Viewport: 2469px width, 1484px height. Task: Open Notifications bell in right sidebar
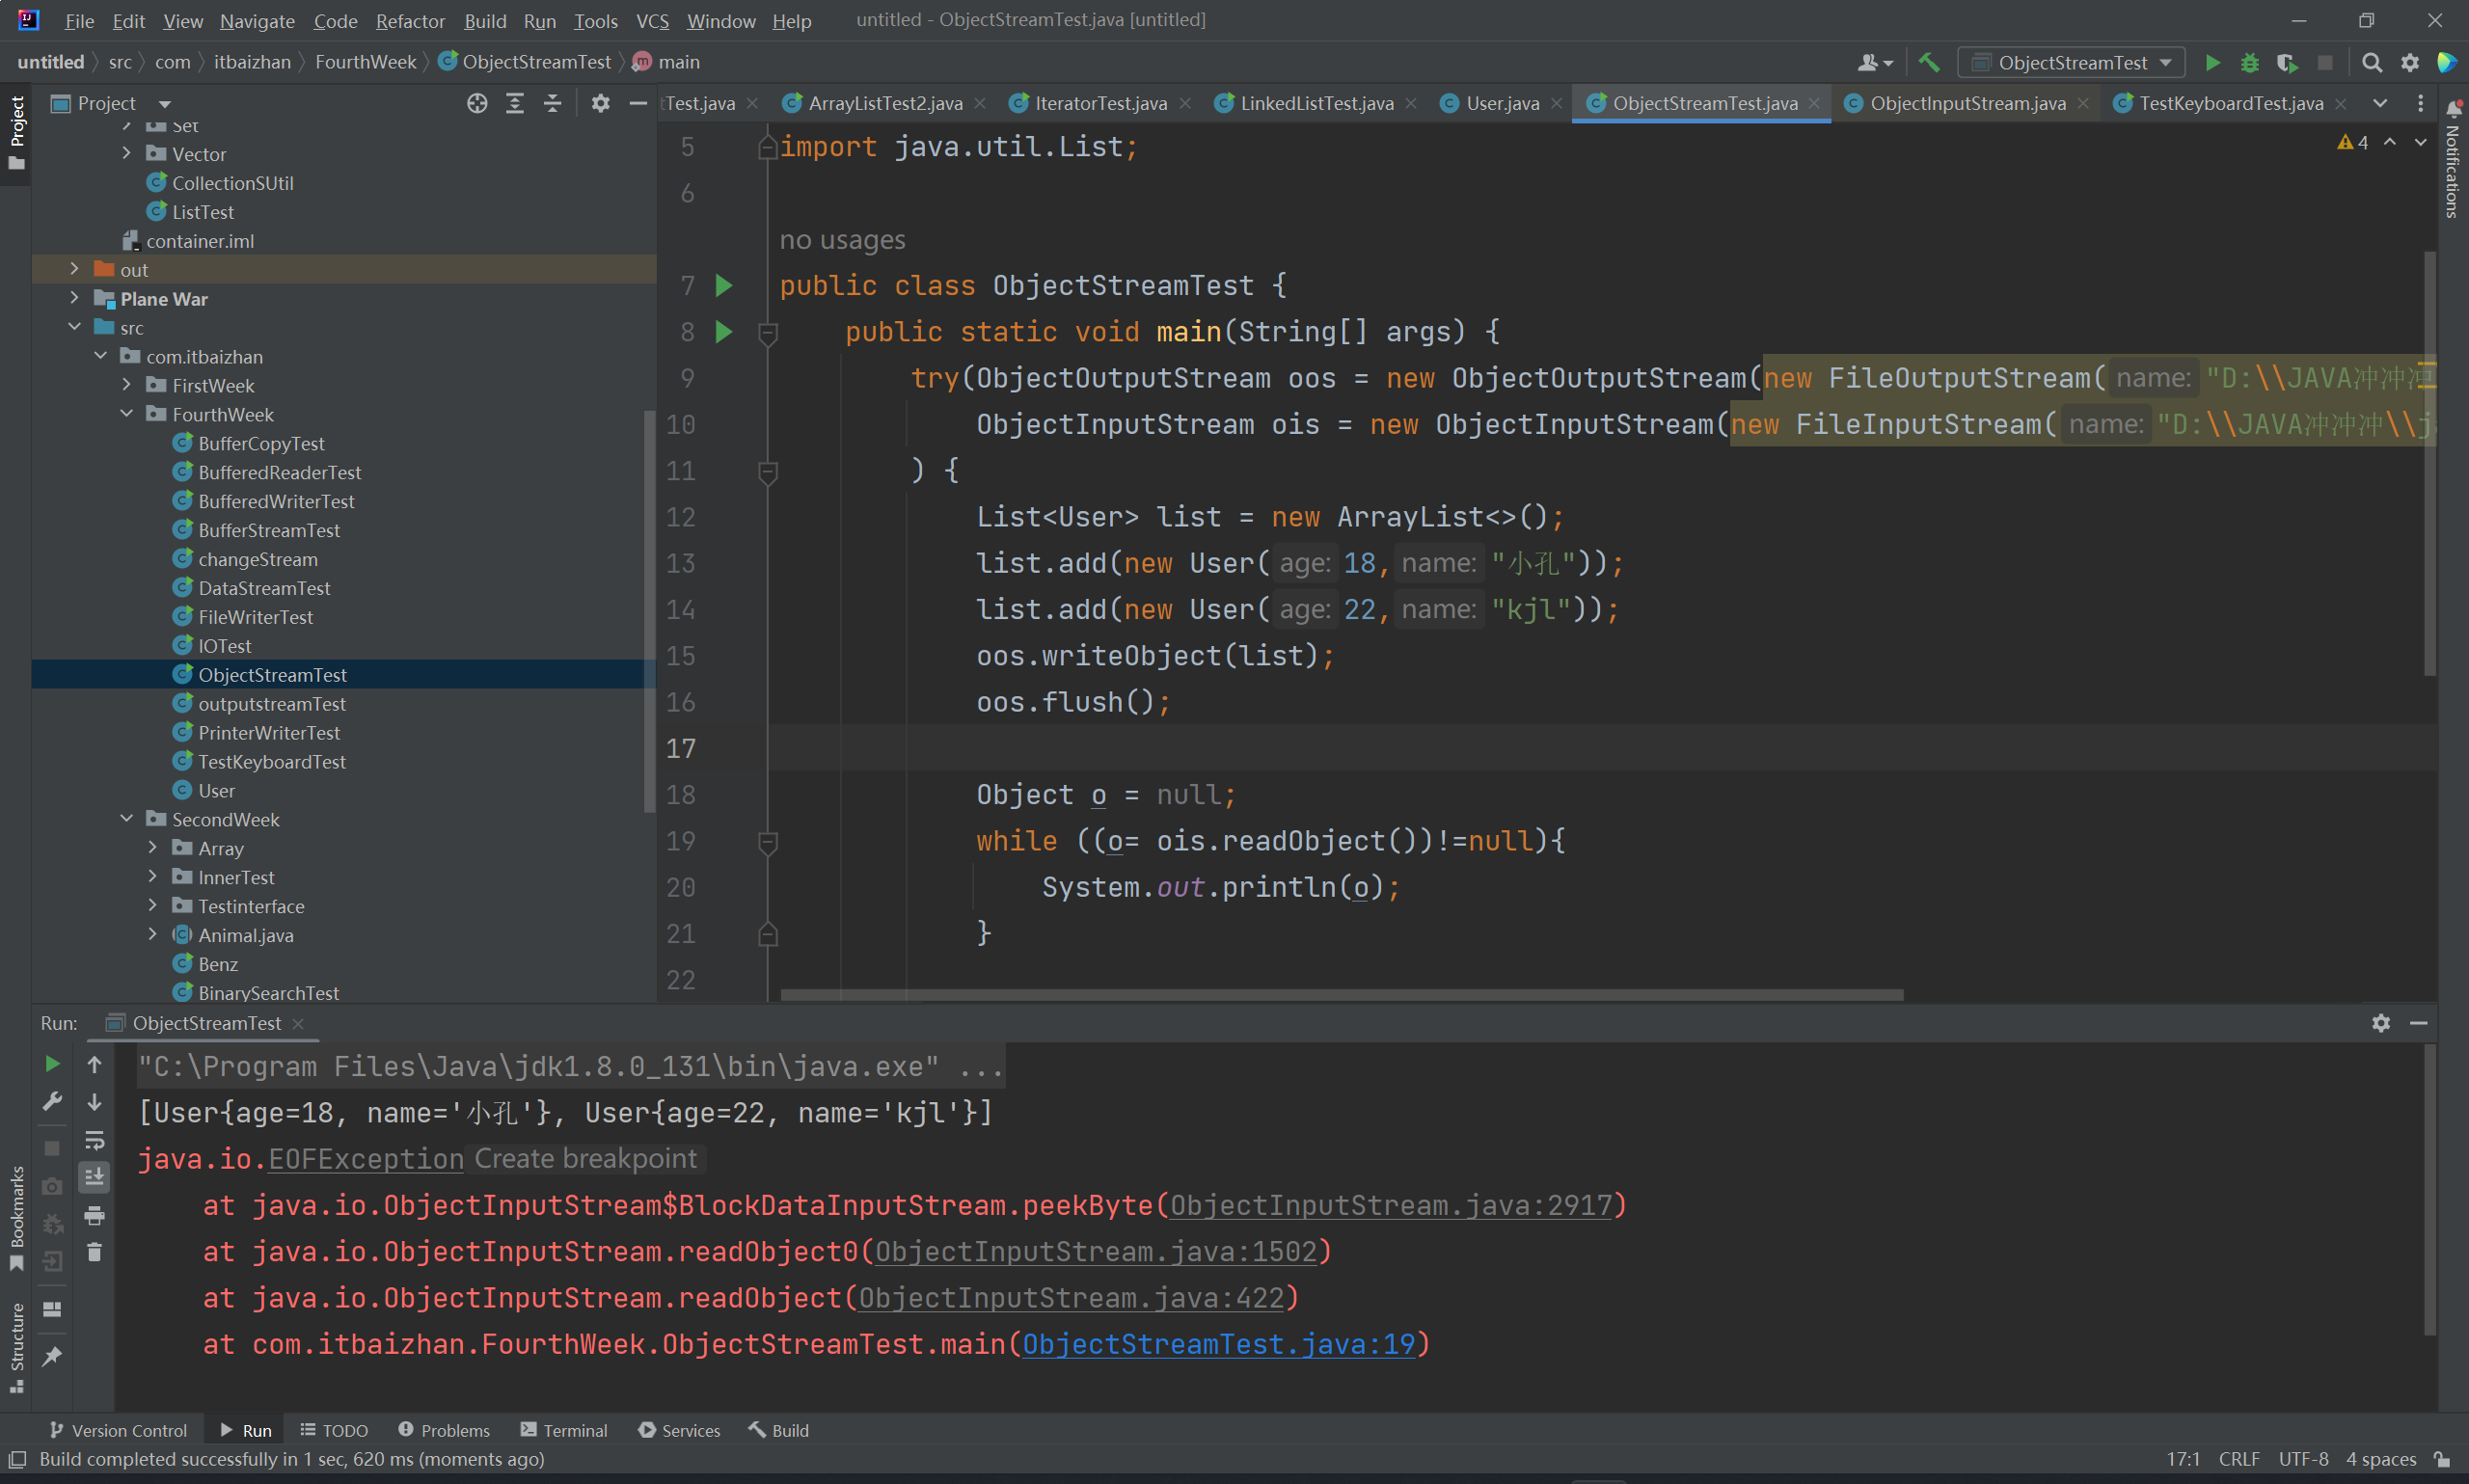coord(2453,107)
